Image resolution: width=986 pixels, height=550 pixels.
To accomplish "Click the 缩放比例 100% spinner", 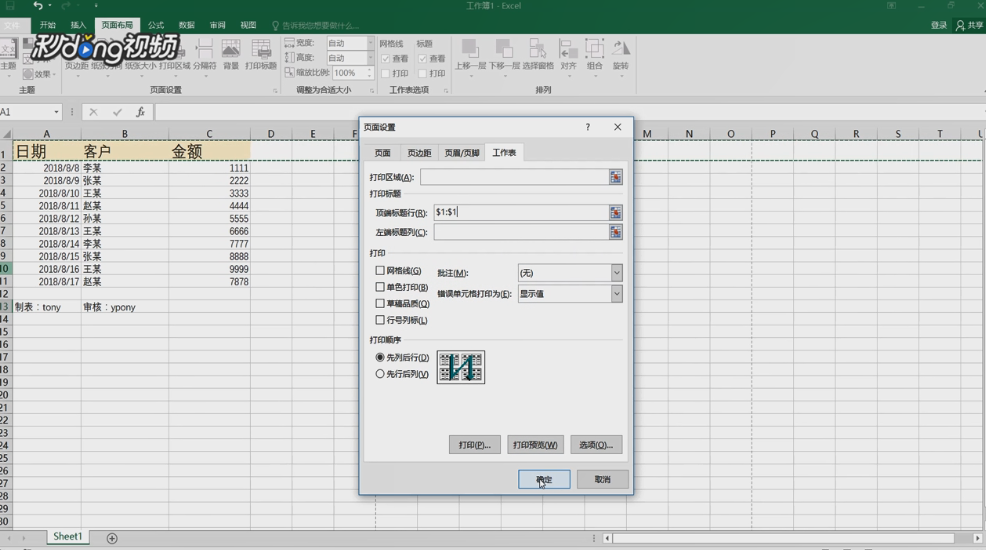I will coord(369,73).
